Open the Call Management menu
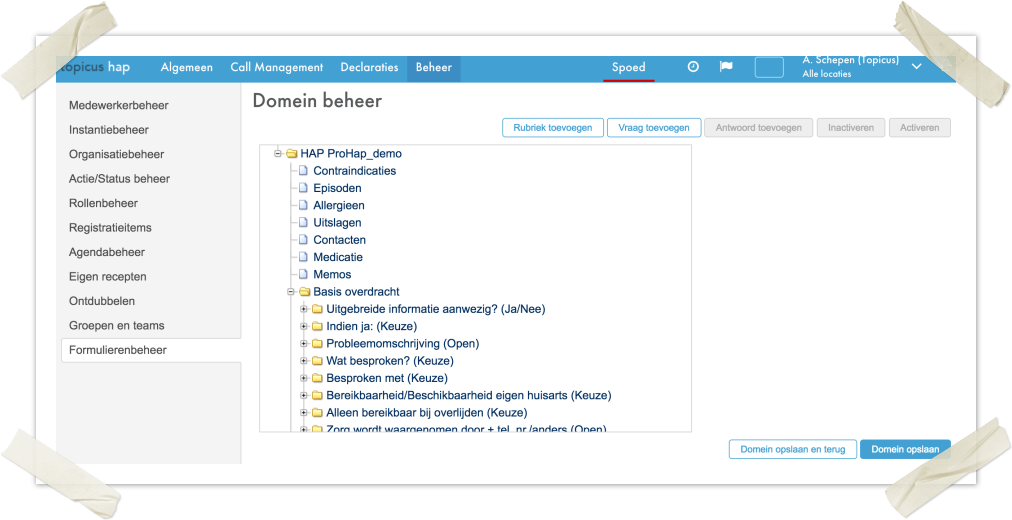Viewport: 1012px width, 520px height. click(x=276, y=68)
